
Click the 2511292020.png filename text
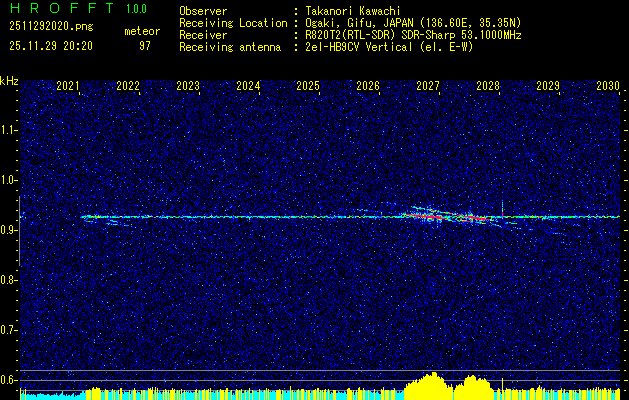pyautogui.click(x=51, y=27)
